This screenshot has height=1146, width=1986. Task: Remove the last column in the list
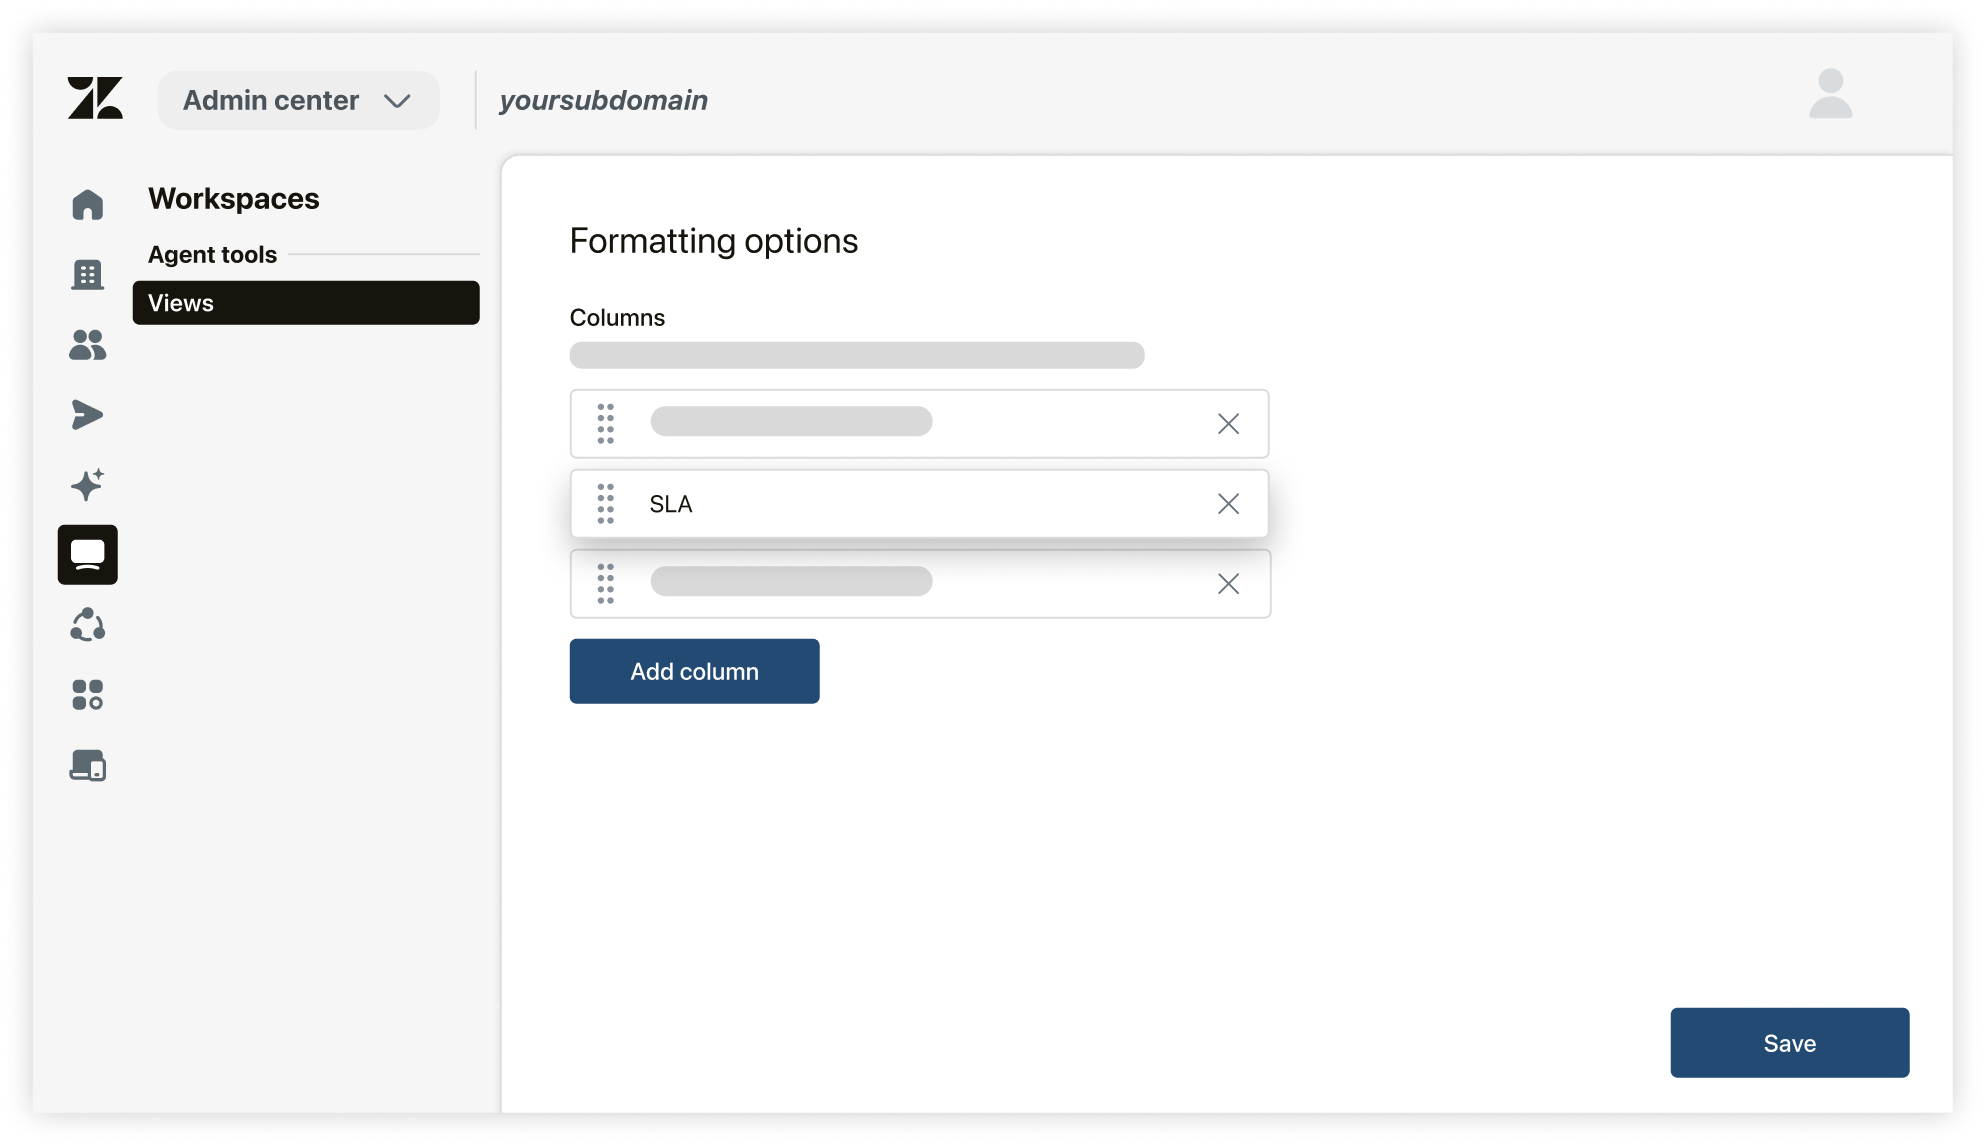(x=1228, y=583)
